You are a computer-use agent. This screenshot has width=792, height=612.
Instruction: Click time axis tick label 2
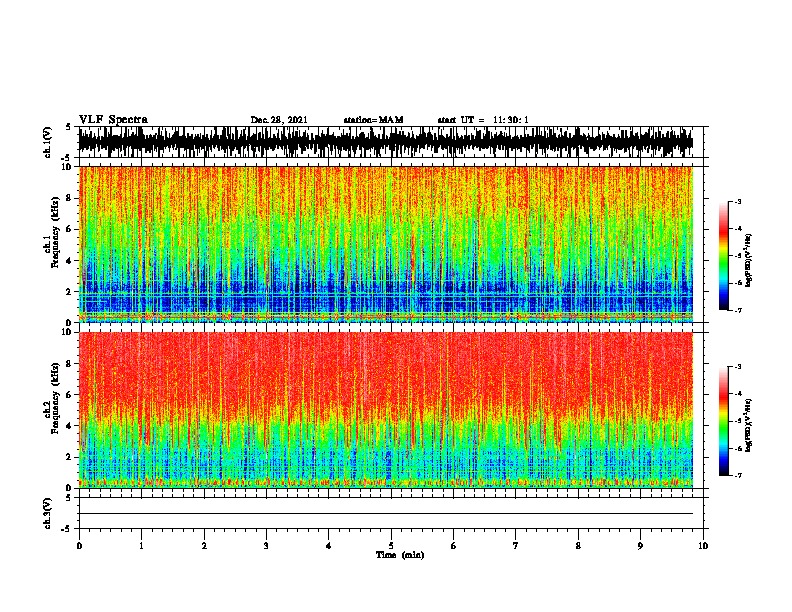tap(204, 546)
